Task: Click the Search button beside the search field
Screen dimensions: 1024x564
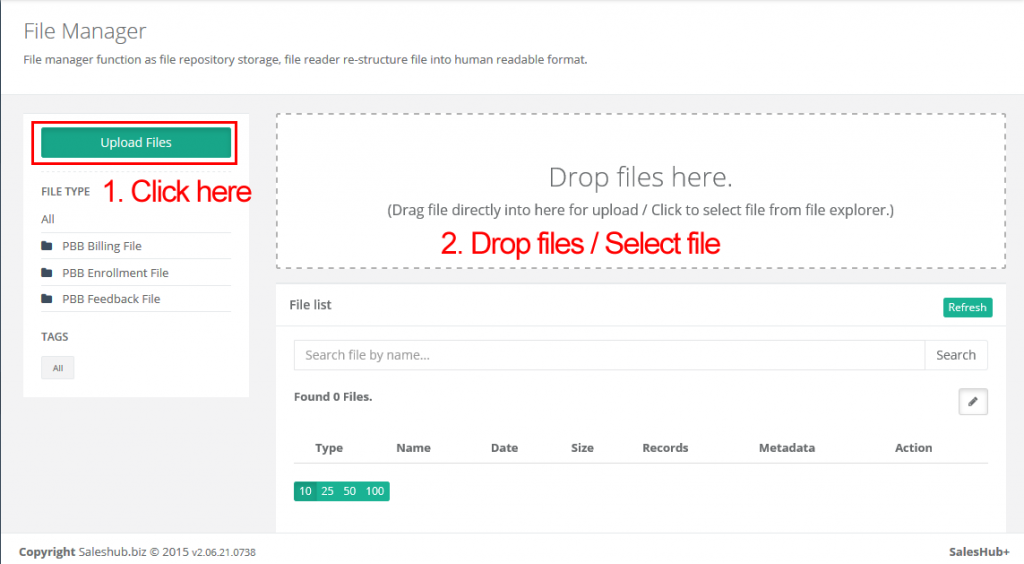Action: [x=955, y=355]
